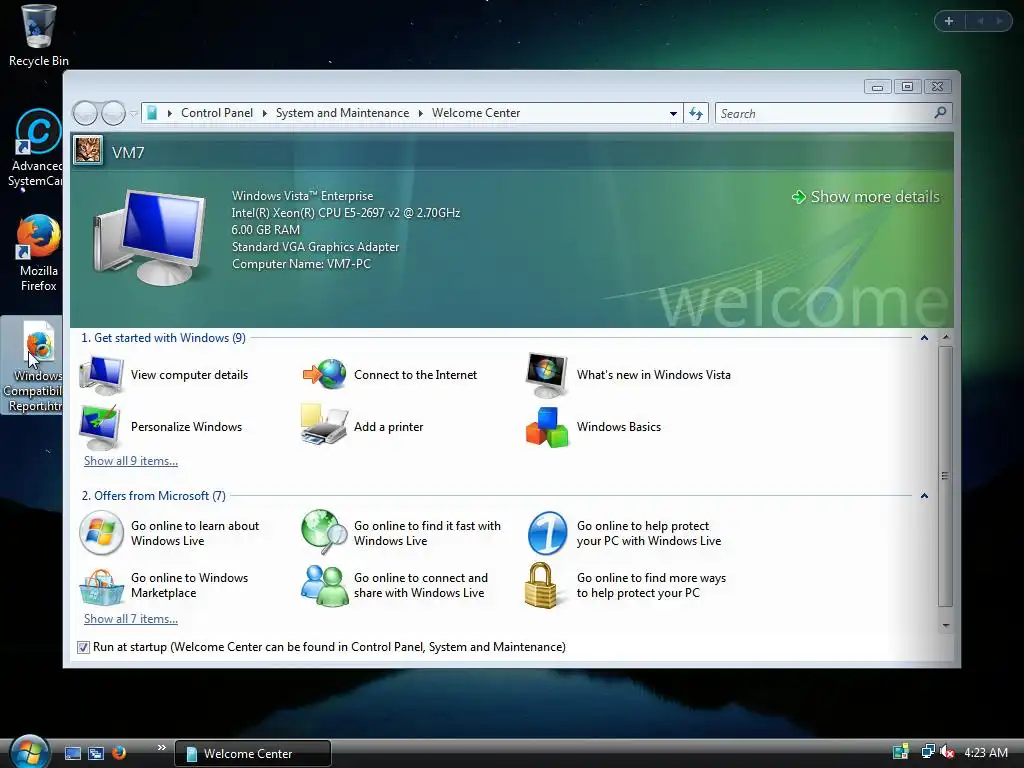This screenshot has width=1024, height=768.
Task: Select the Mozilla Firefox desktop shortcut
Action: tap(38, 253)
